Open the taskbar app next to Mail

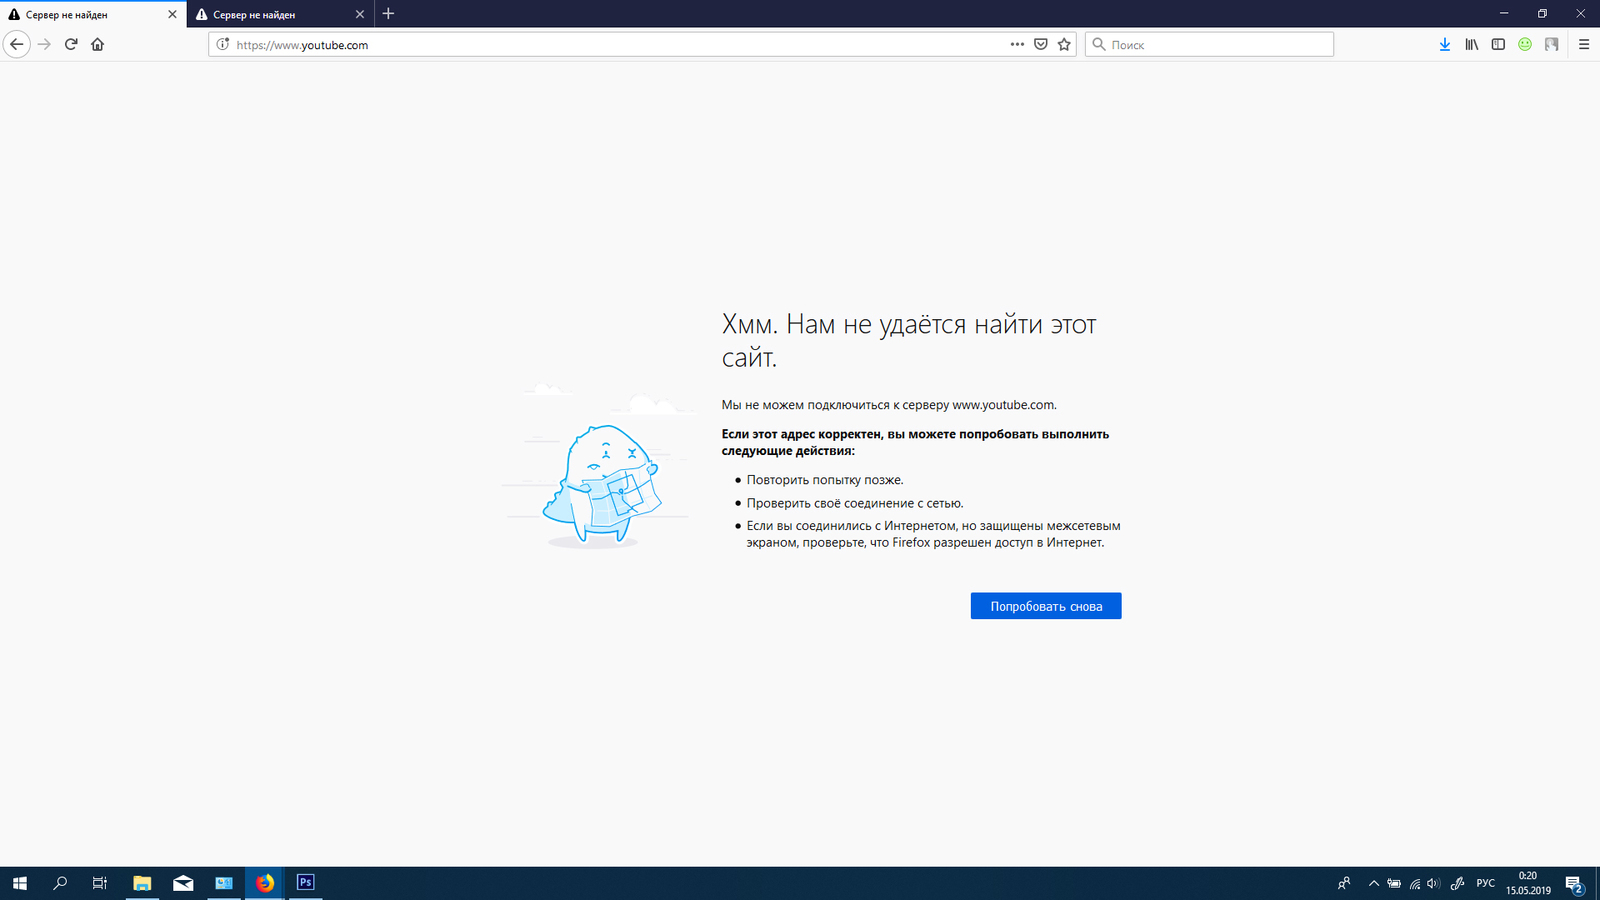[x=224, y=883]
